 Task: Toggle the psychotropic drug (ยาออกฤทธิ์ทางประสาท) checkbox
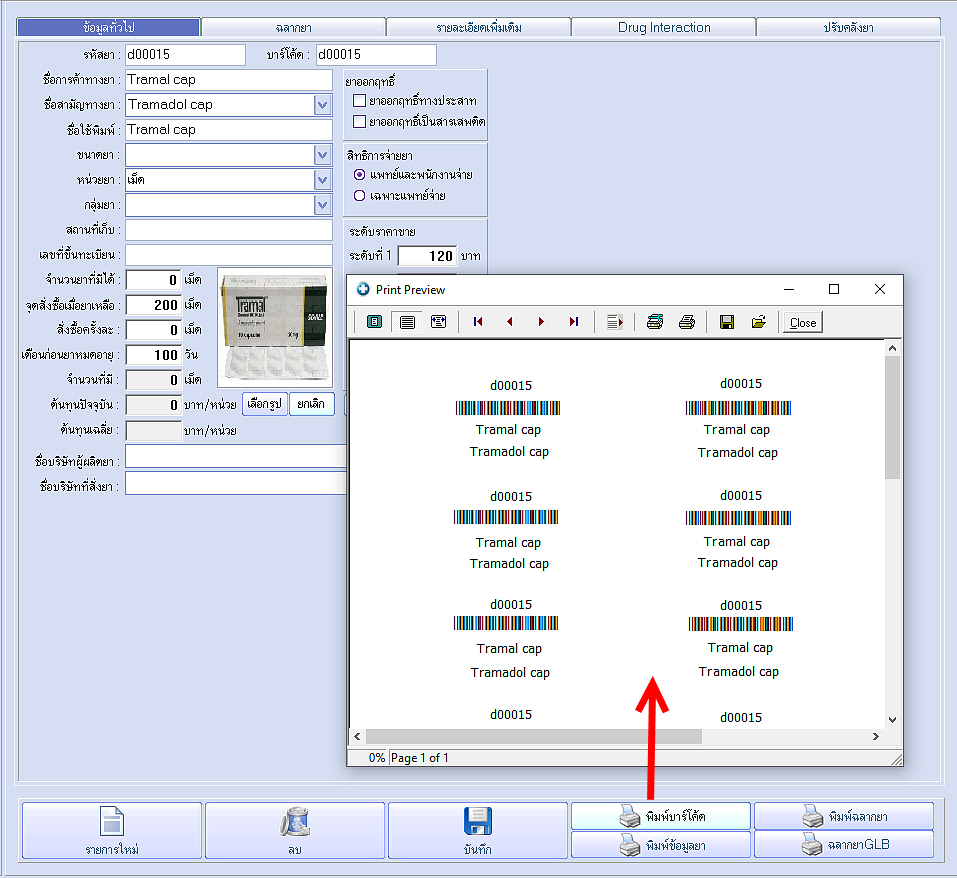point(359,101)
